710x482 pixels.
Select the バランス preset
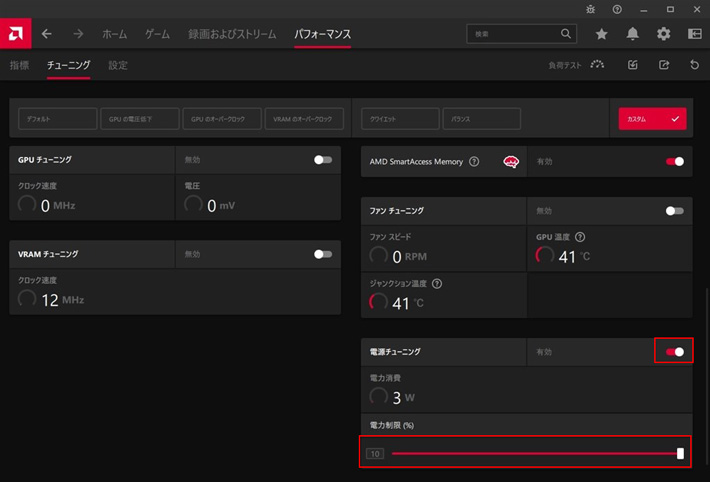click(x=482, y=119)
